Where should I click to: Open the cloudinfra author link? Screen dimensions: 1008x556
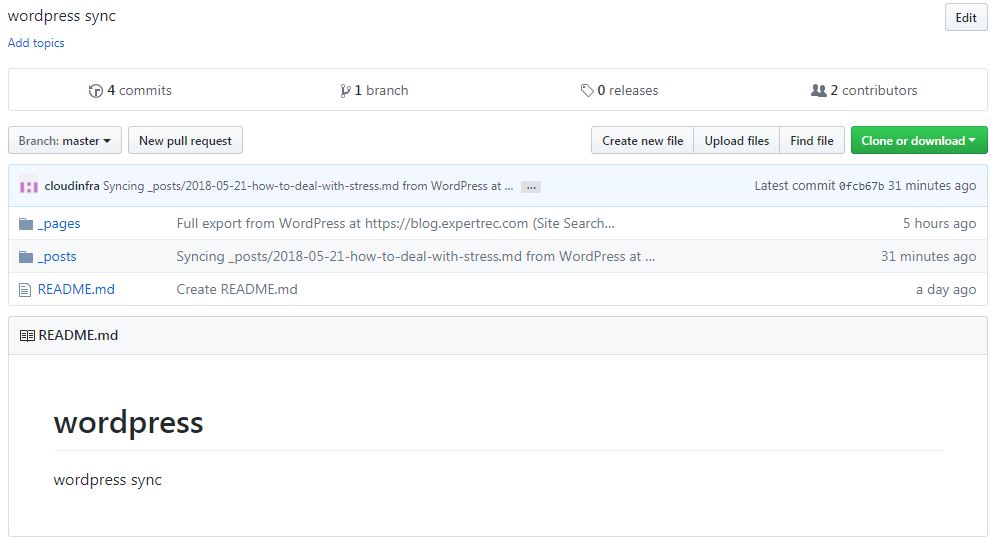pos(72,186)
